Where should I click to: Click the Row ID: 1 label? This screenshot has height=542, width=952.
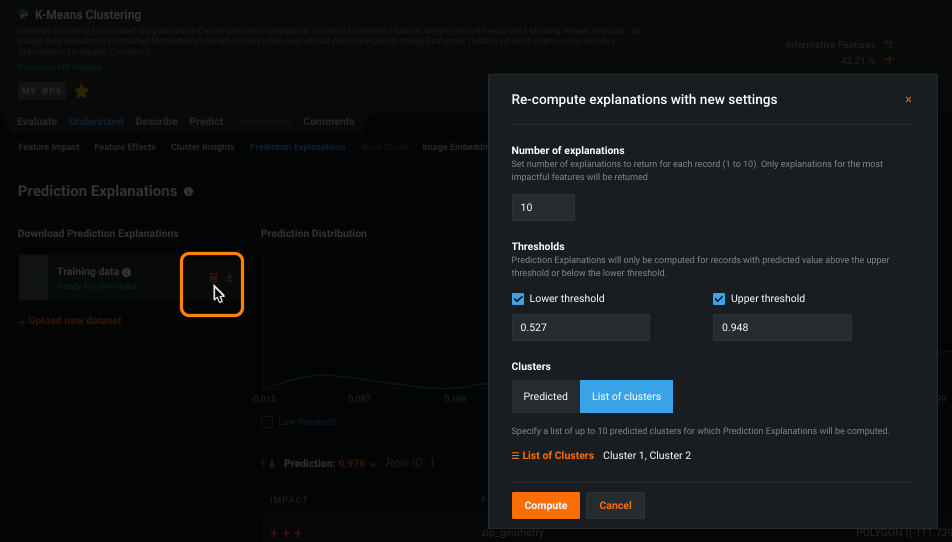[x=410, y=463]
